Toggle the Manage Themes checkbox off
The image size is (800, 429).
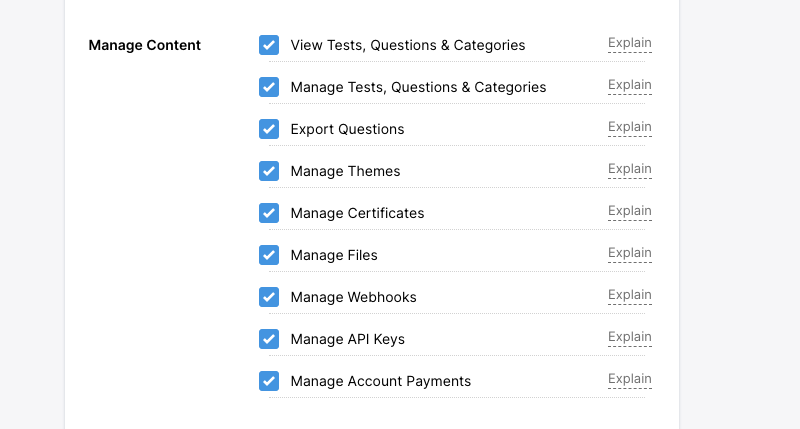pyautogui.click(x=269, y=171)
